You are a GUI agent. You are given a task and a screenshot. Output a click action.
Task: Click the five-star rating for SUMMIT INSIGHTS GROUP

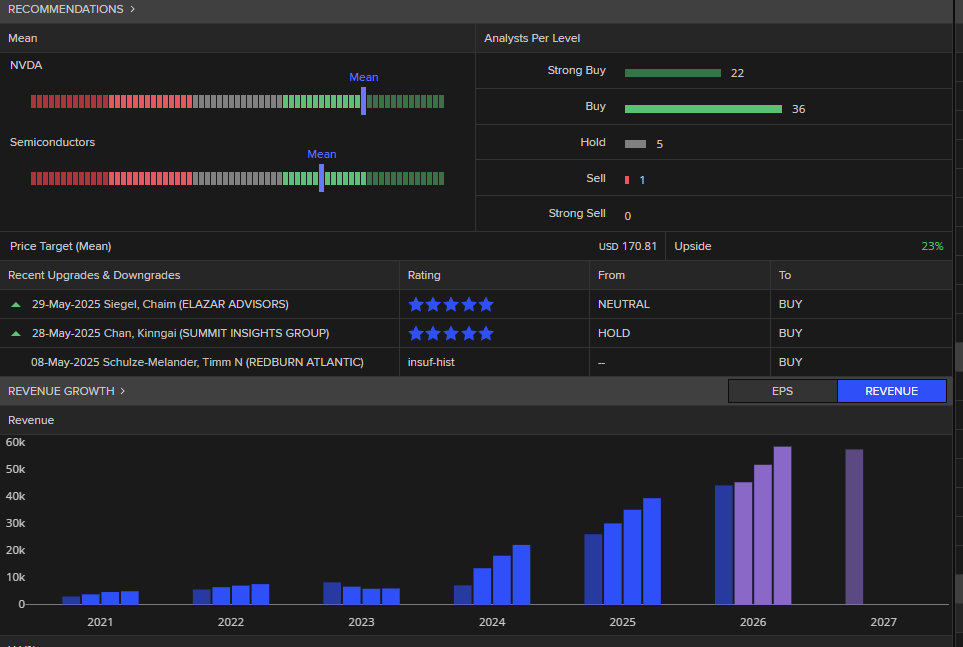(451, 333)
